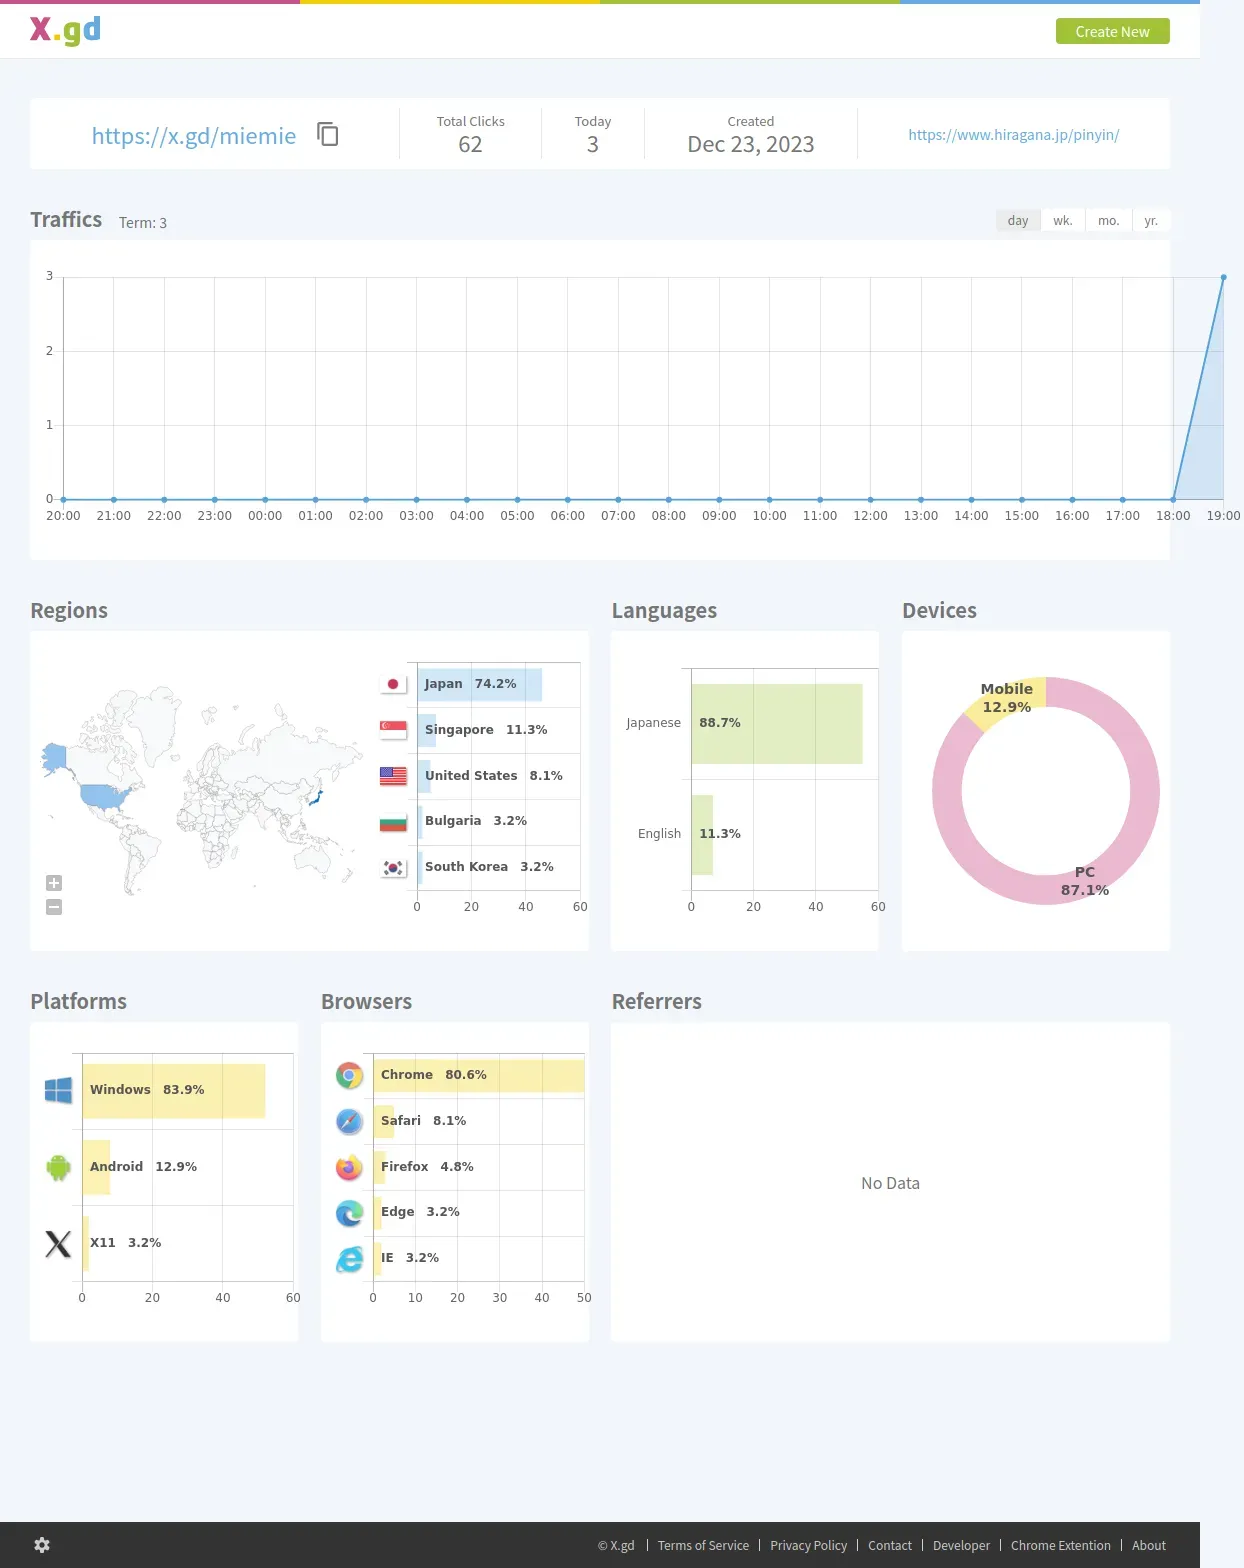Switch traffic view to wk.
Viewport: 1244px width, 1568px height.
click(1063, 220)
